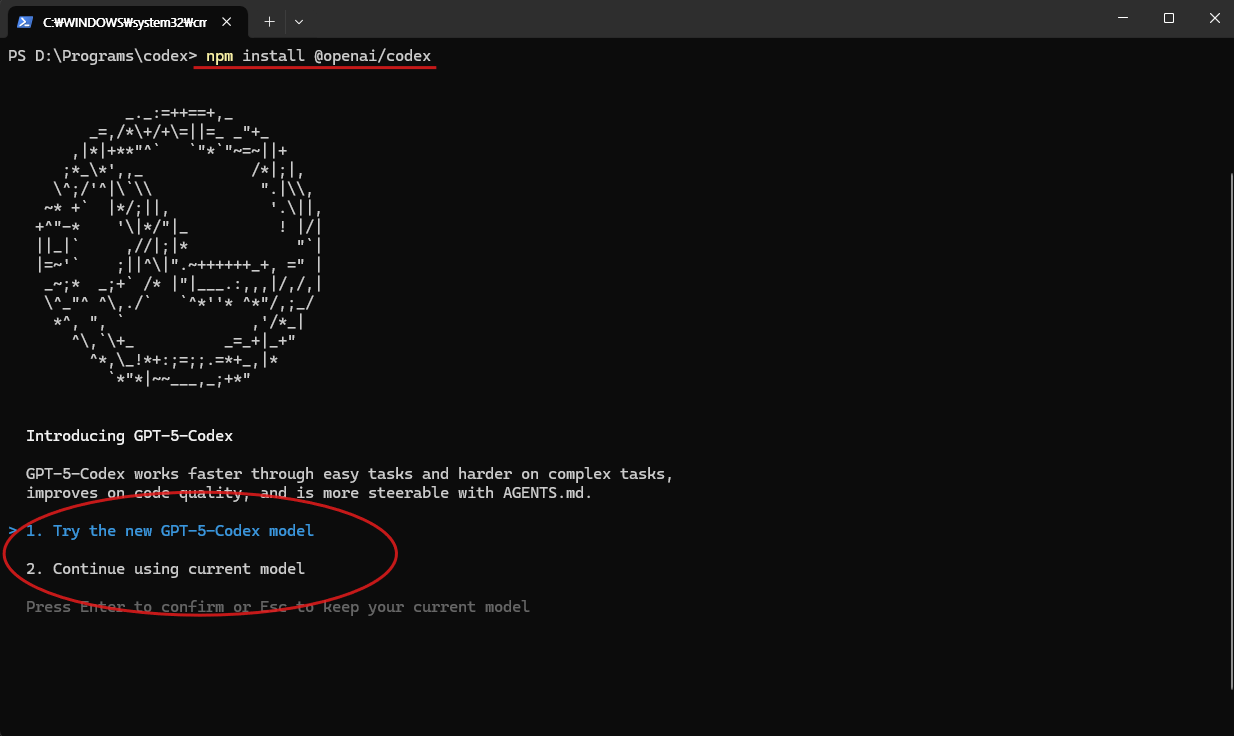The image size is (1234, 736).
Task: Click the vertical scrollbar of the terminal
Action: point(1227,430)
